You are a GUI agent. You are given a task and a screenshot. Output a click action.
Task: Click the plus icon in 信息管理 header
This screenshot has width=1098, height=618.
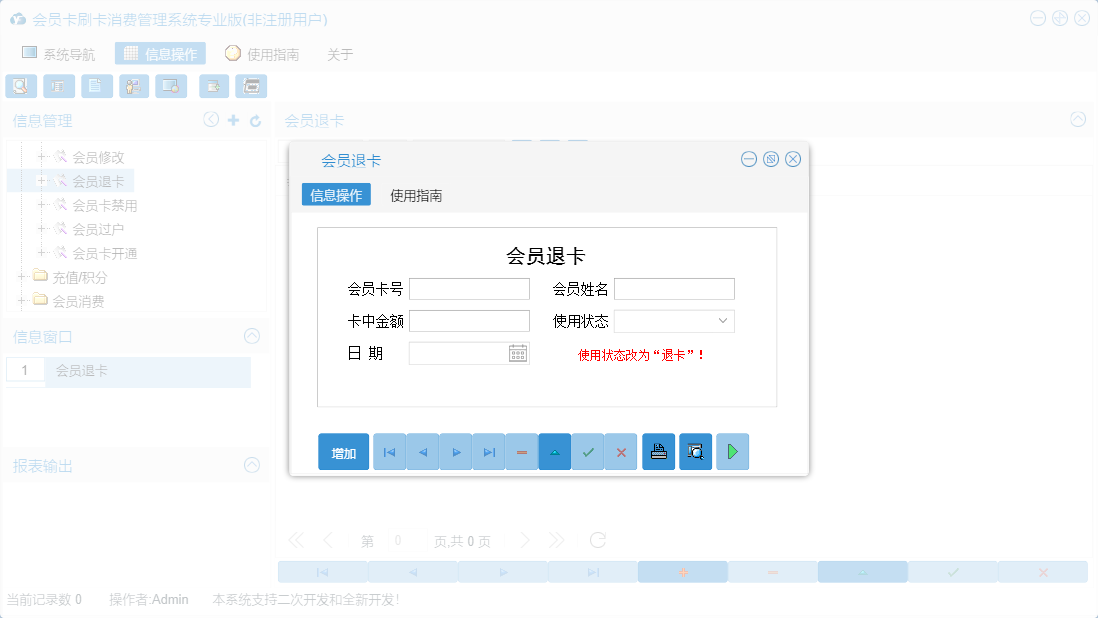click(x=231, y=119)
